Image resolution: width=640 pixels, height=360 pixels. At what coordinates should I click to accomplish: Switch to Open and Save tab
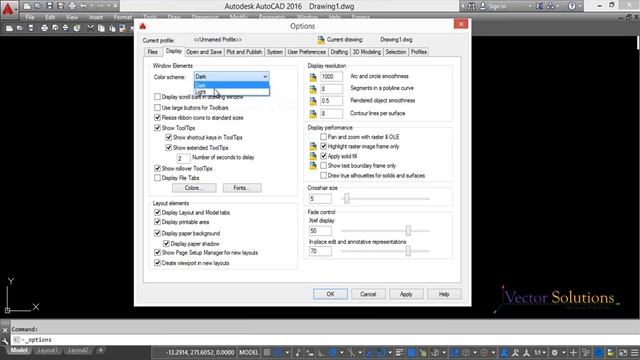pyautogui.click(x=204, y=52)
